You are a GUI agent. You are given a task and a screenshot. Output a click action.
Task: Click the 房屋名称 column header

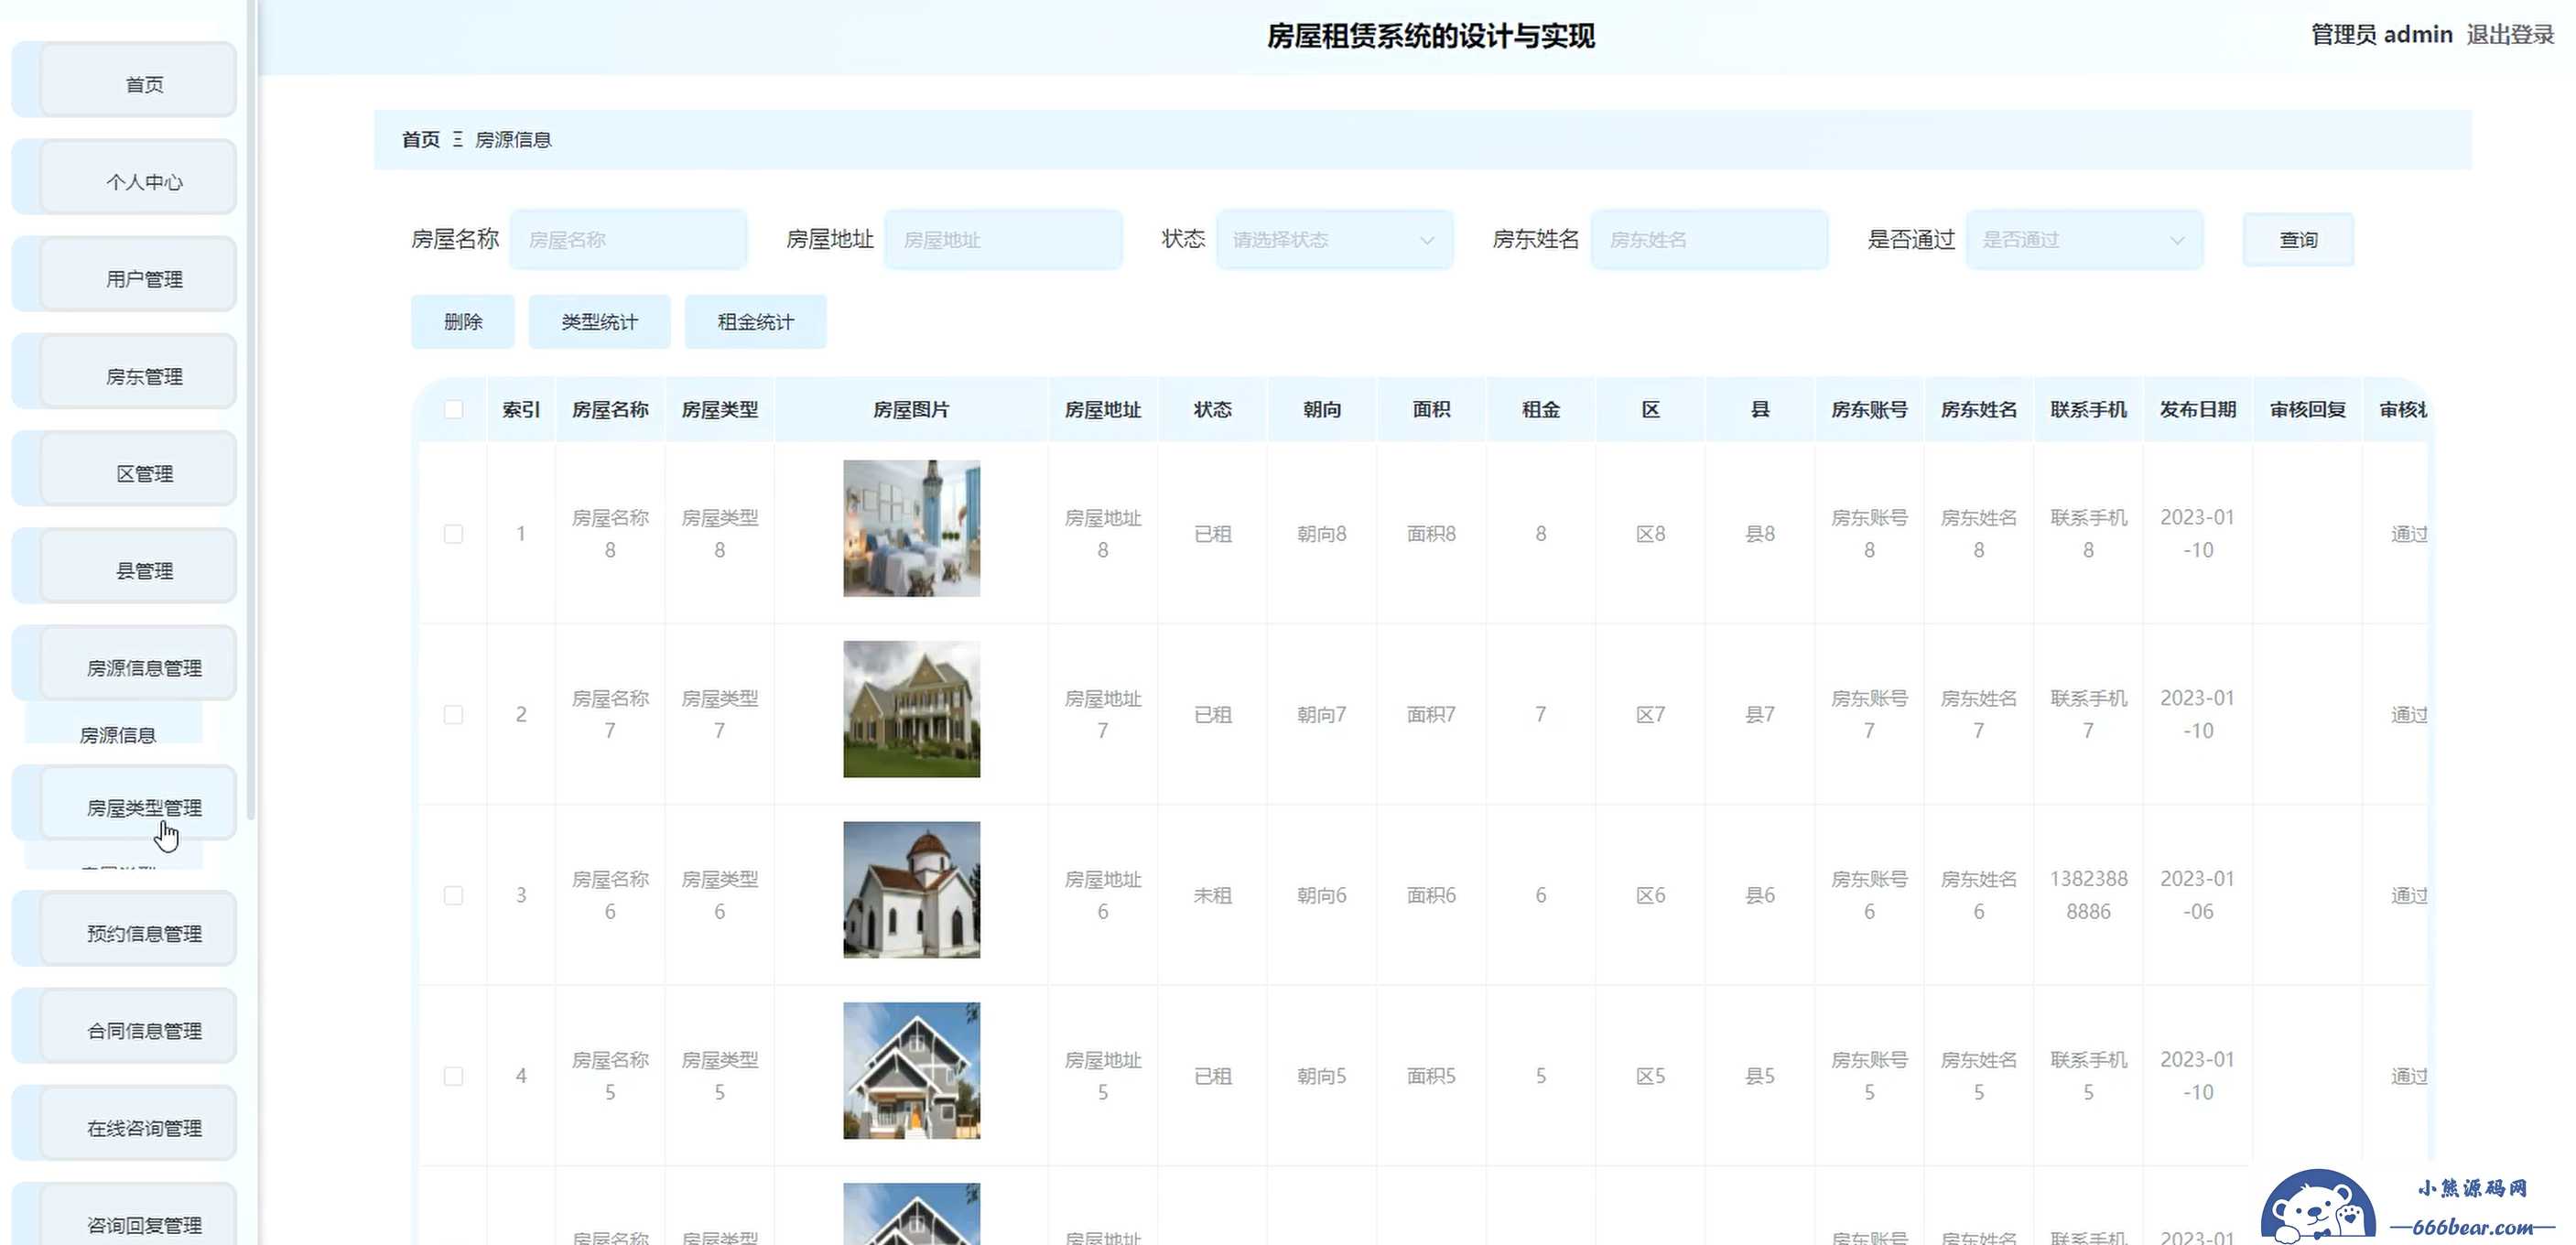pyautogui.click(x=610, y=409)
